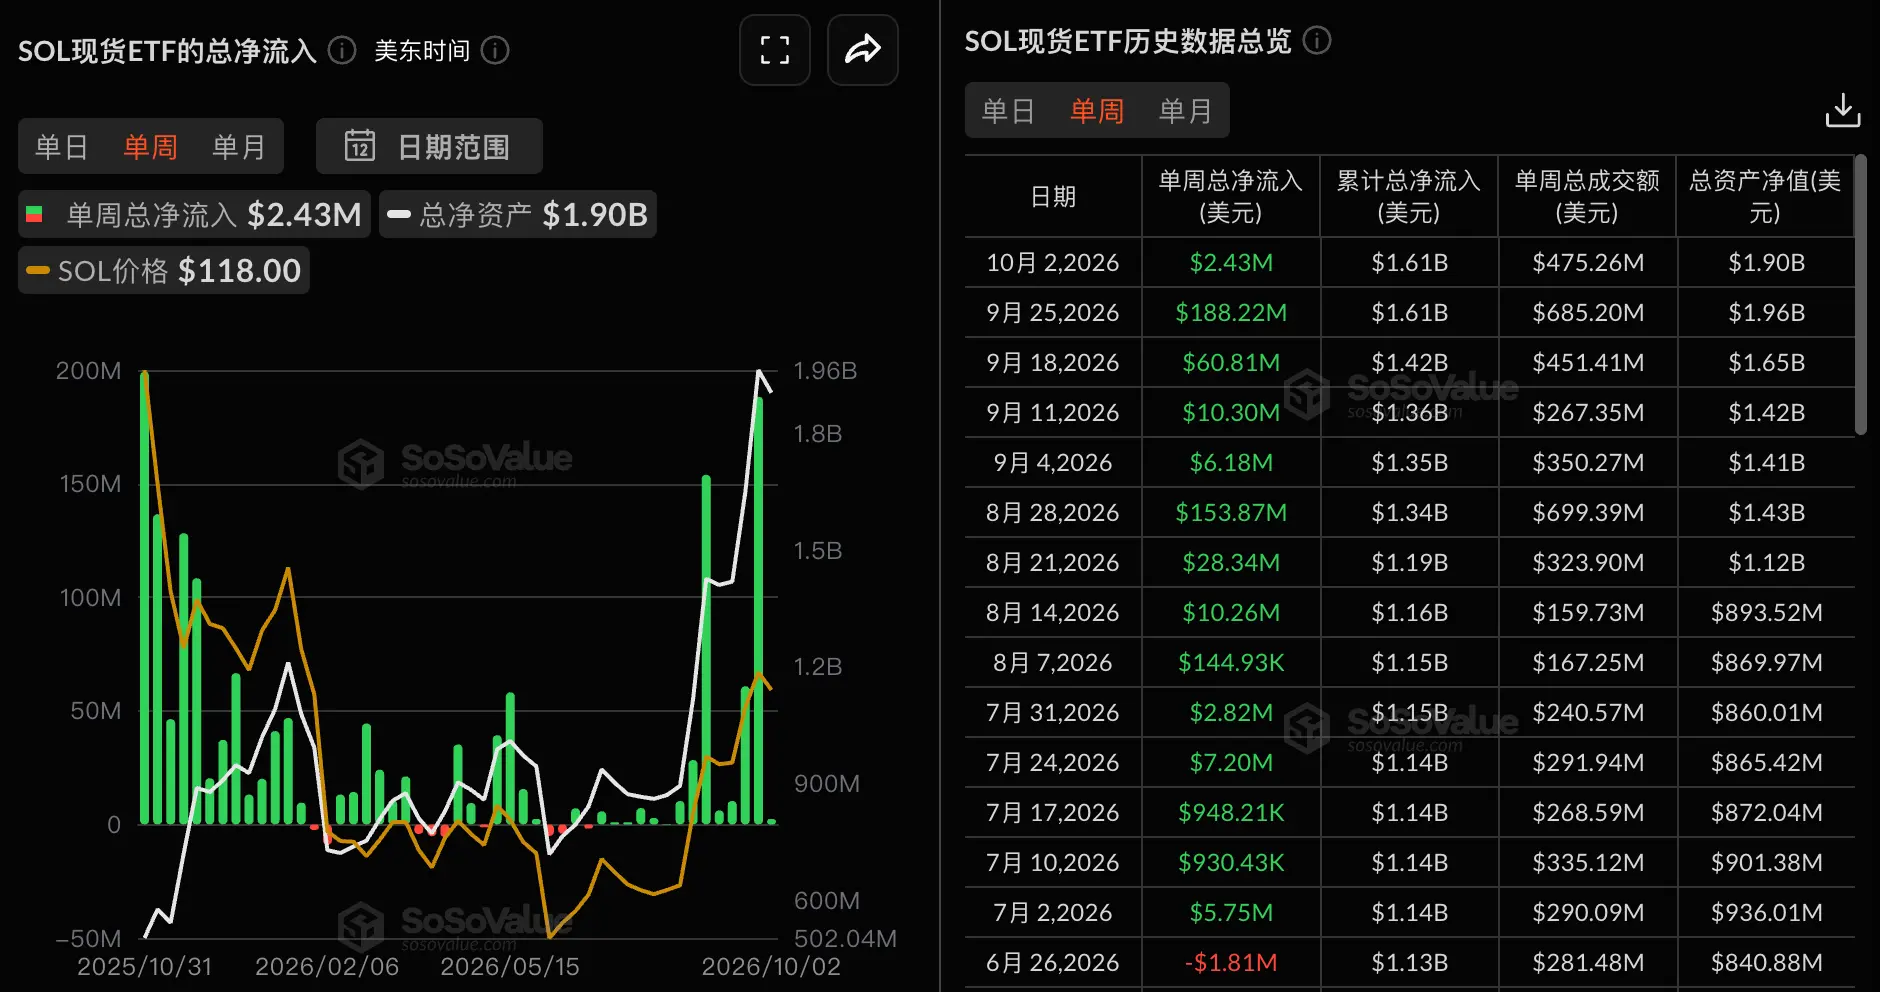The width and height of the screenshot is (1880, 992).
Task: Click the $188.22M net inflow value
Action: [1231, 312]
